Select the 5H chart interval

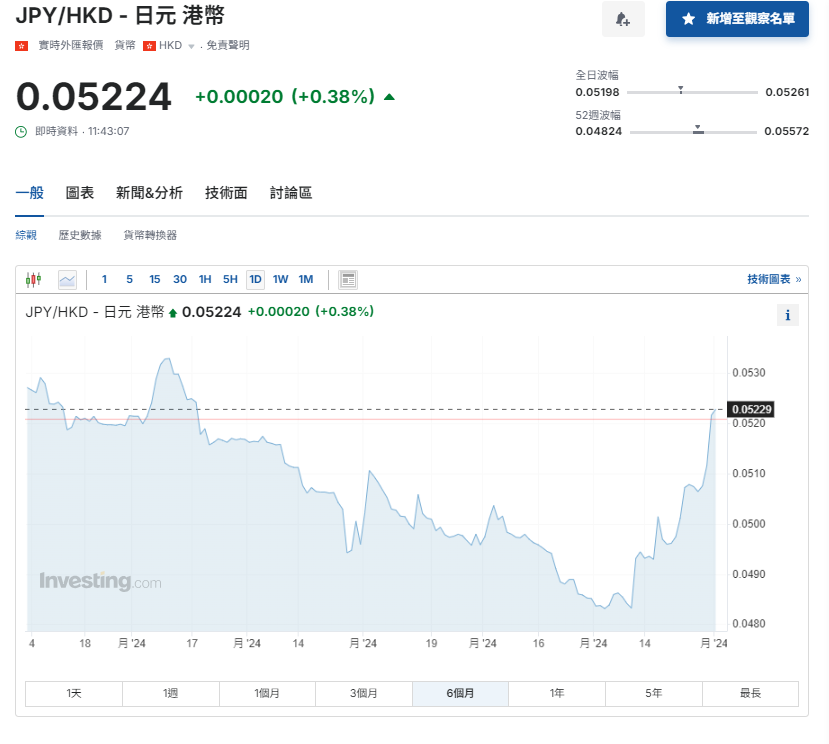[x=230, y=280]
